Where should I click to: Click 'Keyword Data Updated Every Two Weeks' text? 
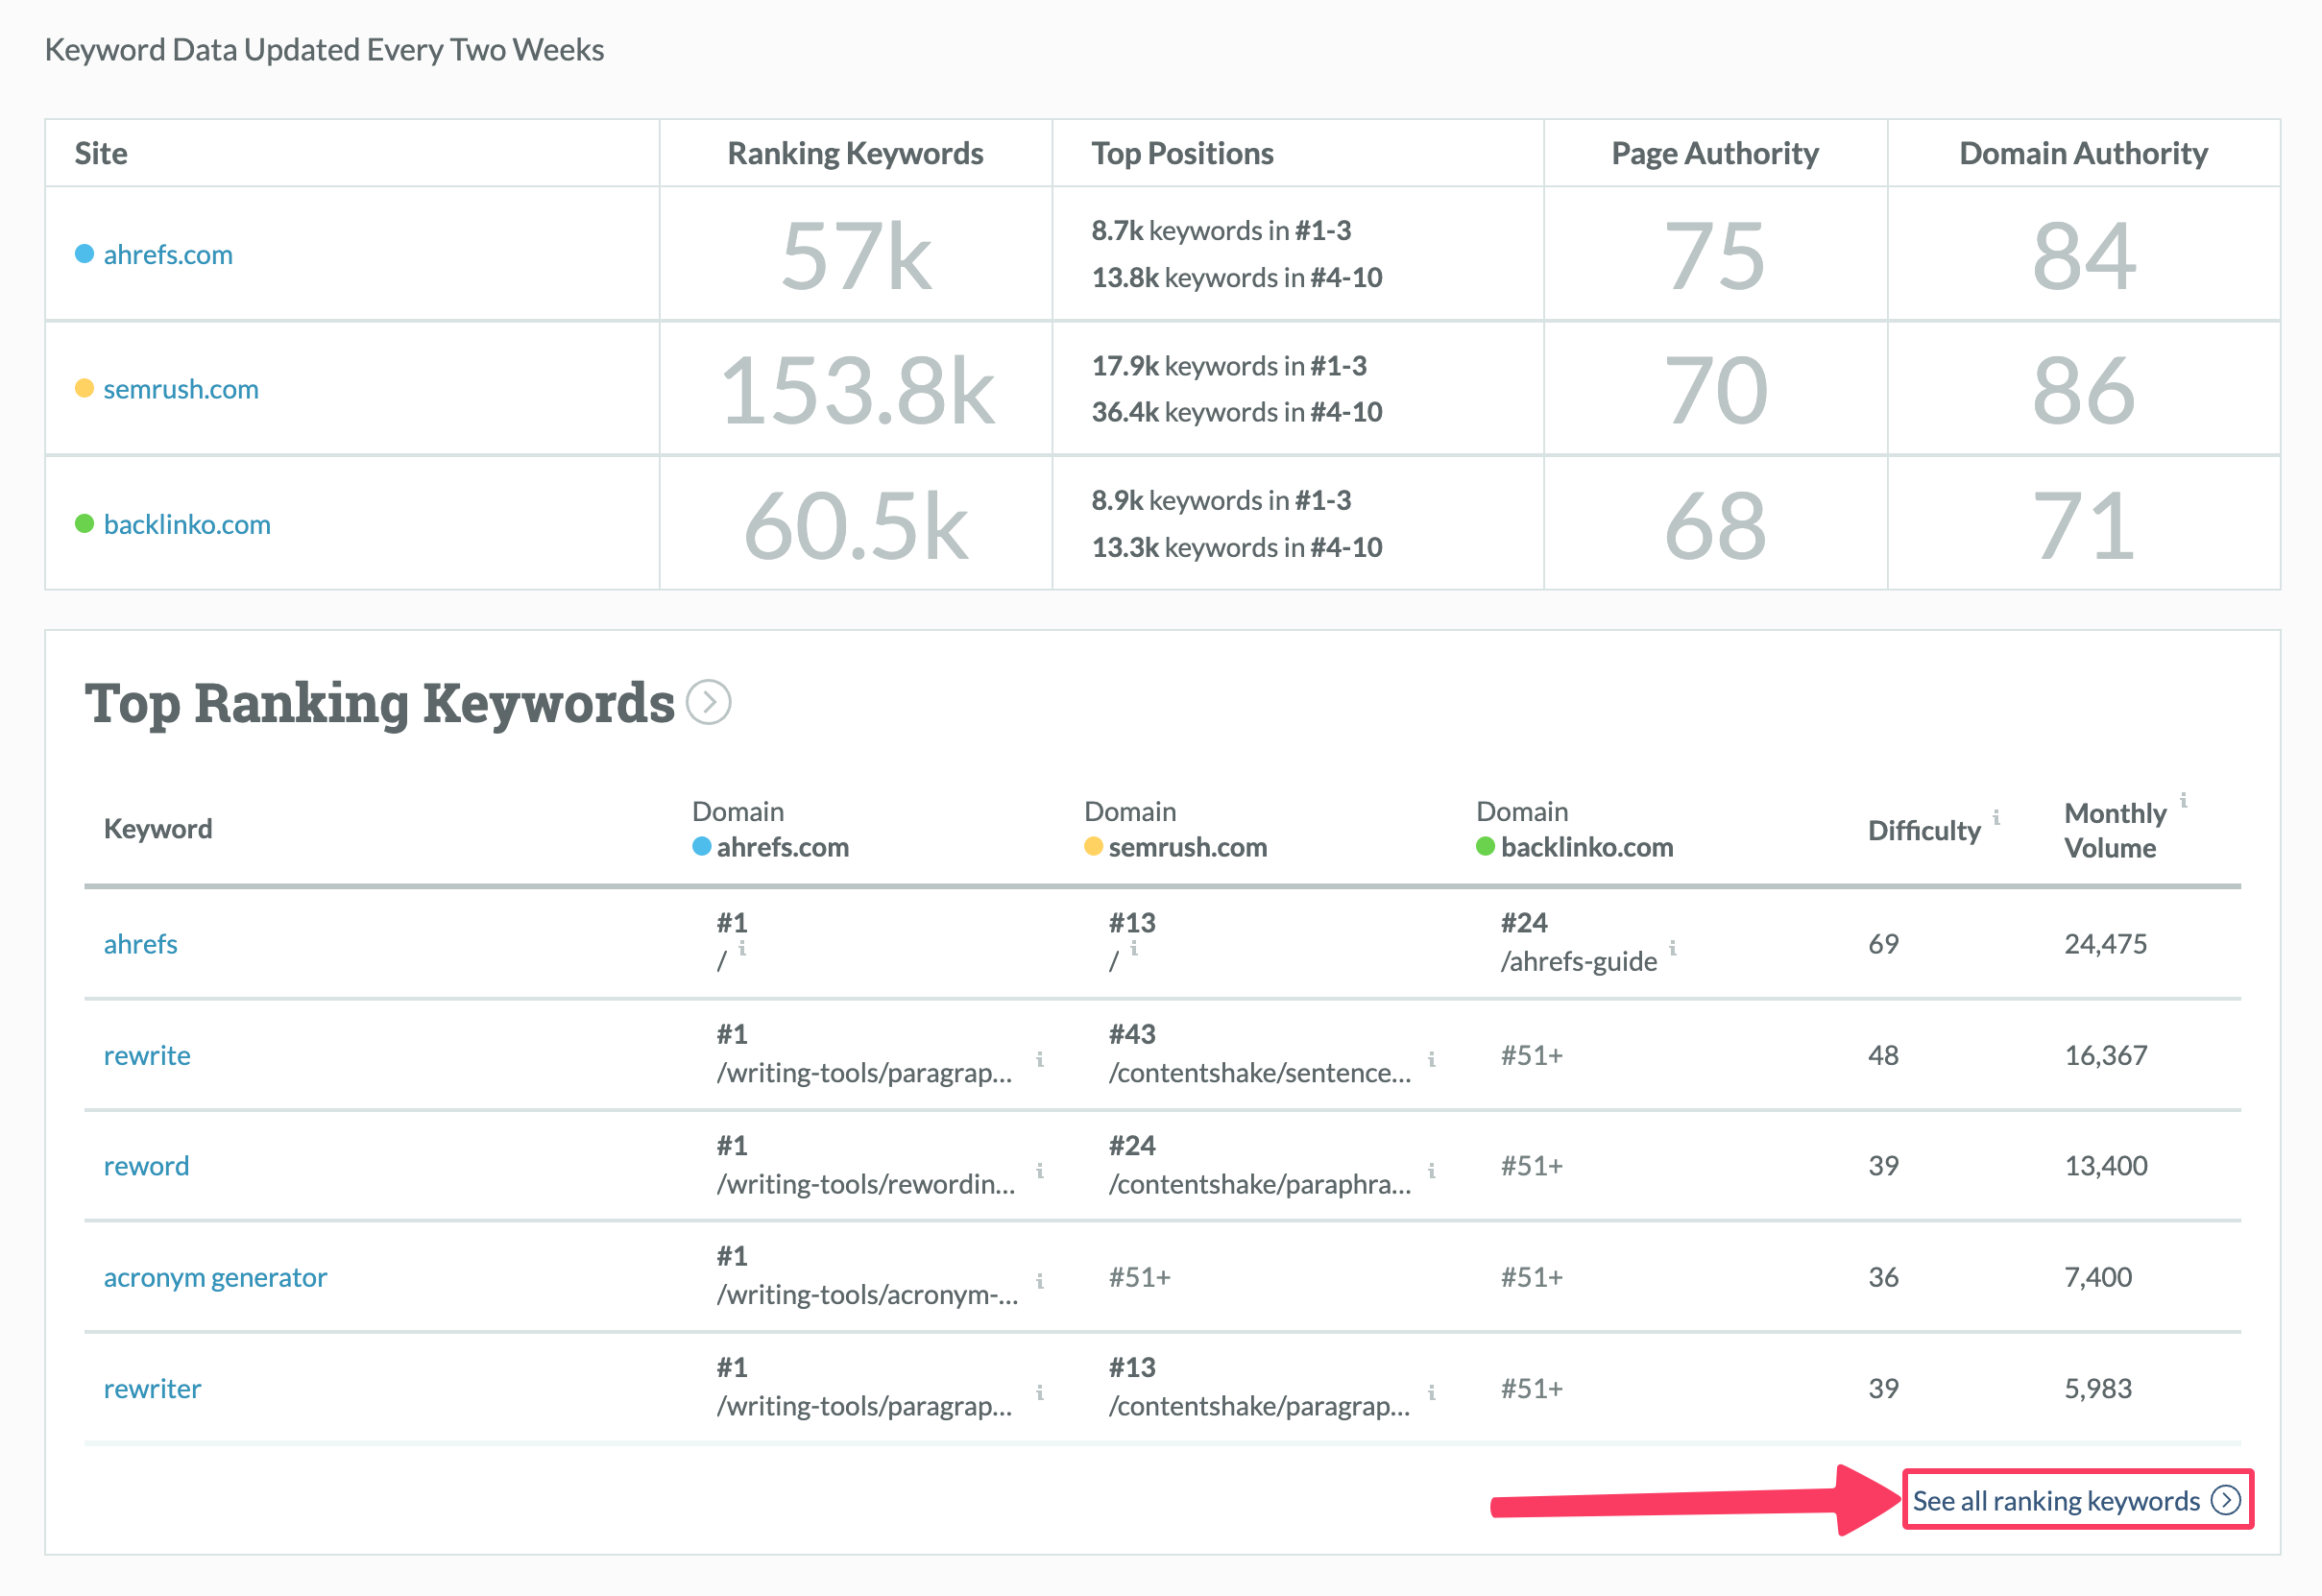(x=325, y=50)
